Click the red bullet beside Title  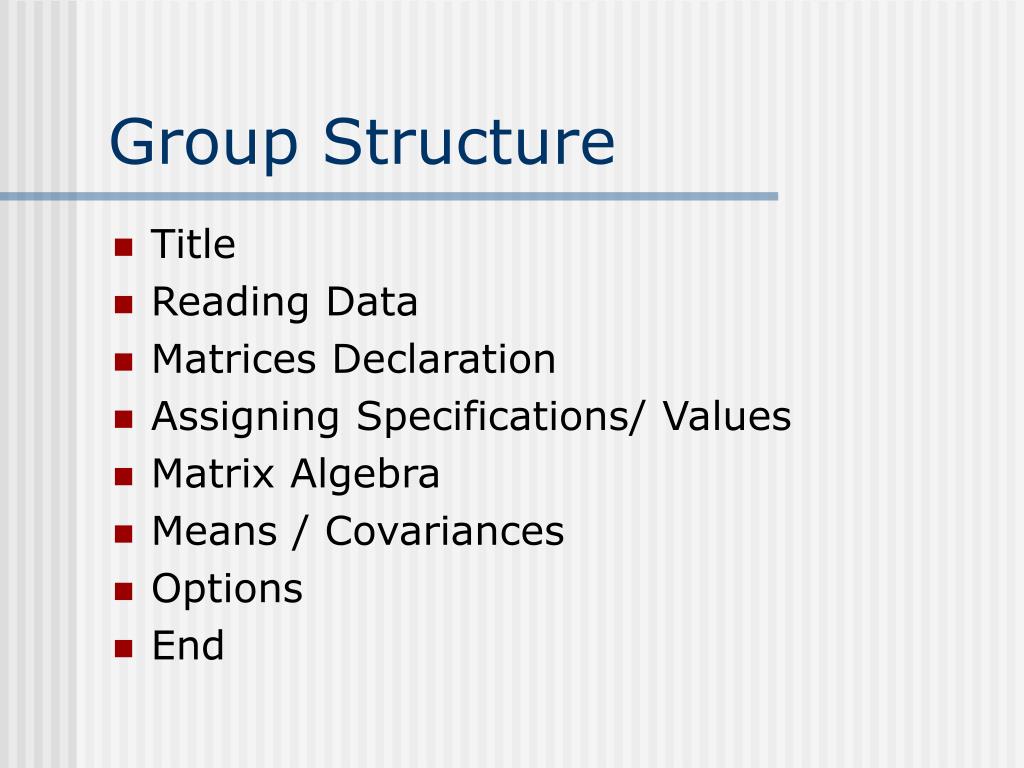(x=123, y=248)
